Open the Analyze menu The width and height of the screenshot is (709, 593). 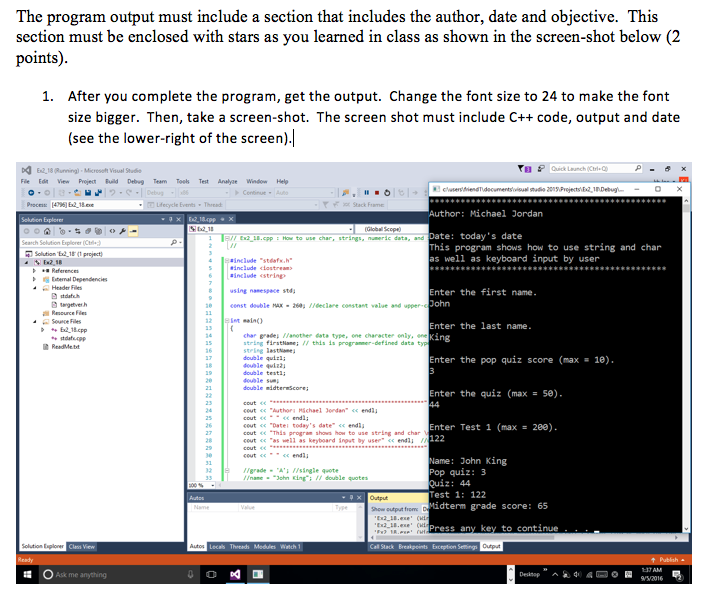[227, 181]
